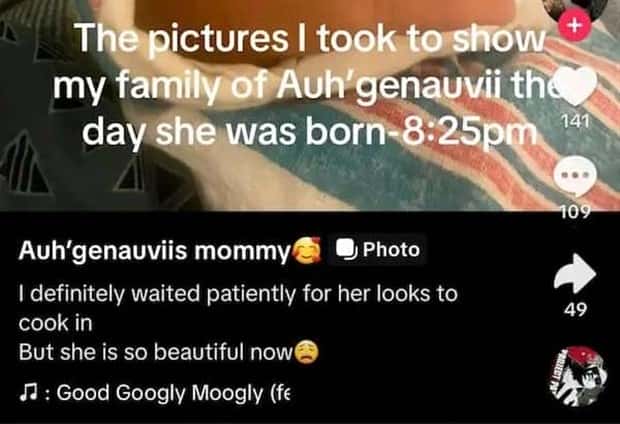The image size is (620, 424).
Task: Click the smiling hearts emoji beside the username
Action: click(x=308, y=250)
